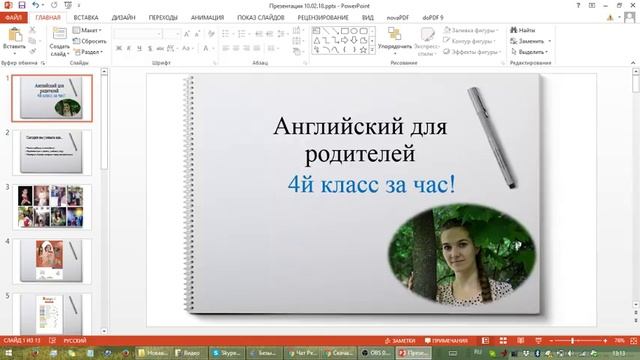Select slide 2 thumbnail
This screenshot has width=640, height=360.
coord(52,153)
